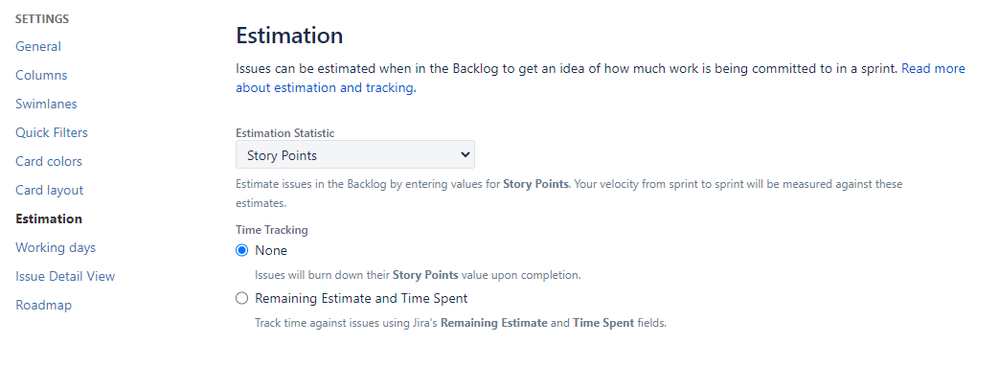Click the Story Points dropdown chevron
Screen dimensions: 999x369
tap(464, 155)
